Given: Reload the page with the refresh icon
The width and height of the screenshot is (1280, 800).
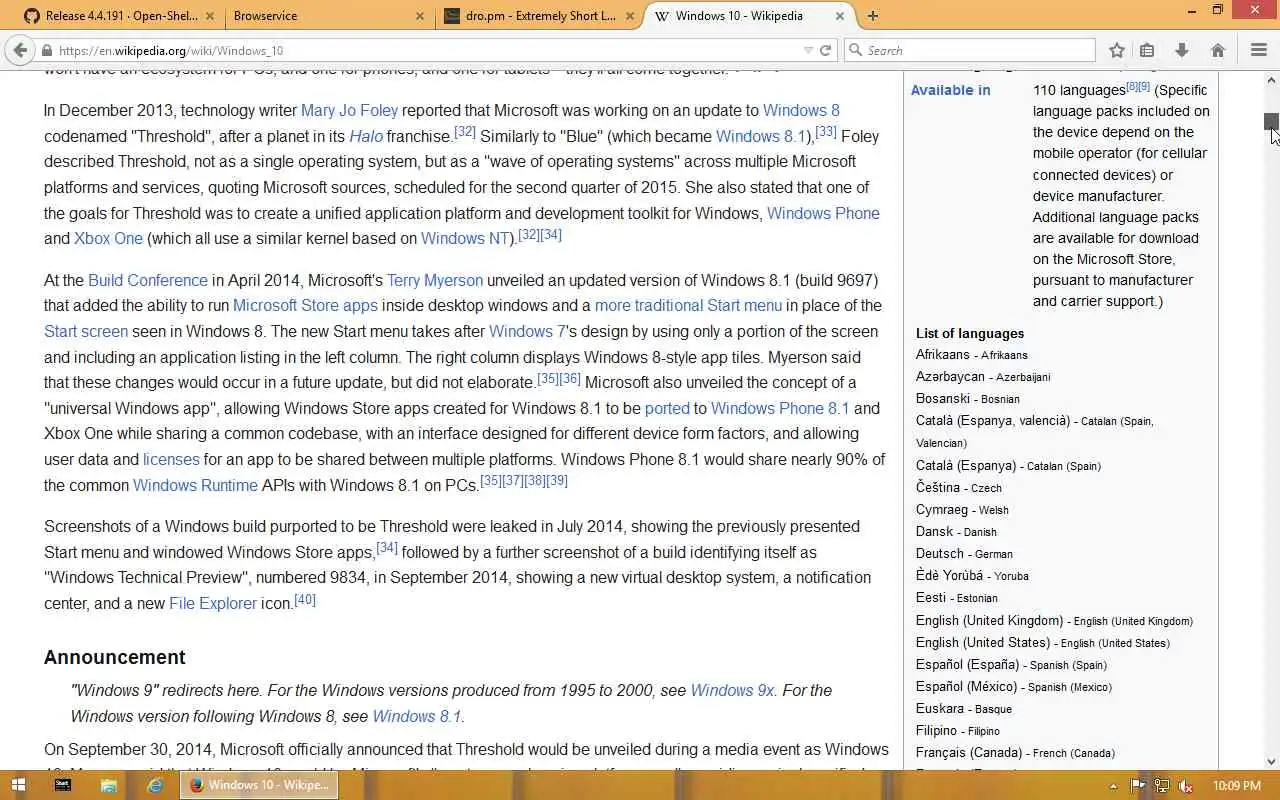Looking at the screenshot, I should point(826,50).
